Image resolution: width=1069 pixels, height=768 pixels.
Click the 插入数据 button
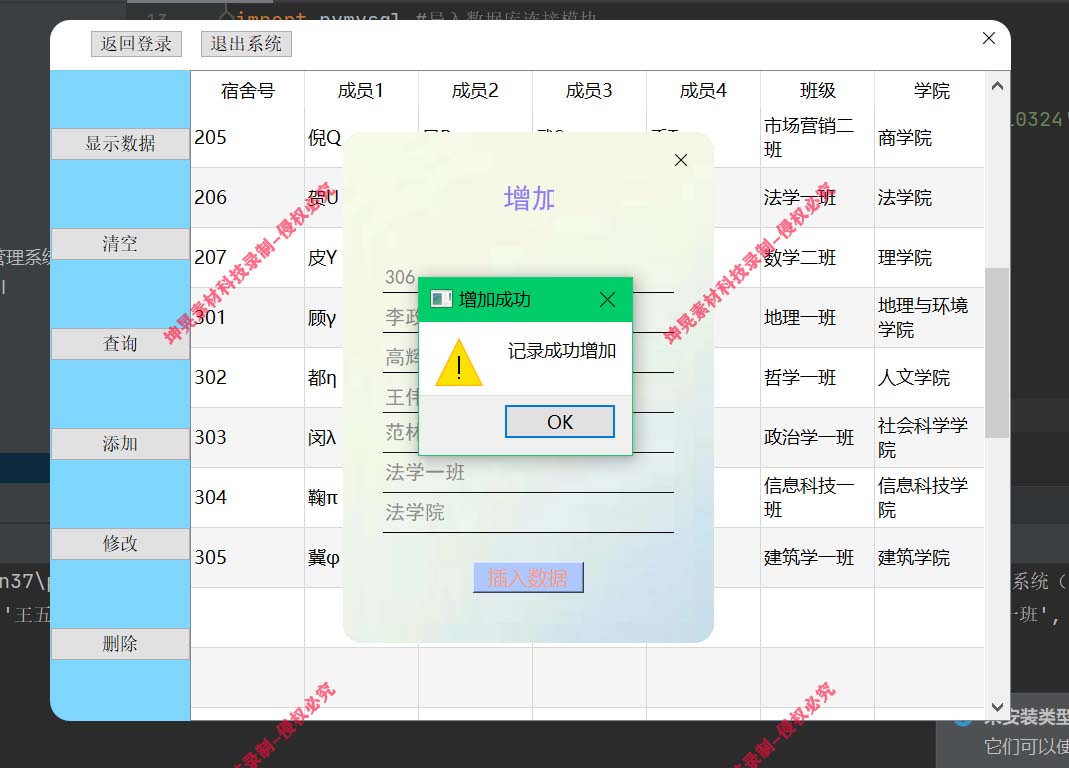click(528, 578)
